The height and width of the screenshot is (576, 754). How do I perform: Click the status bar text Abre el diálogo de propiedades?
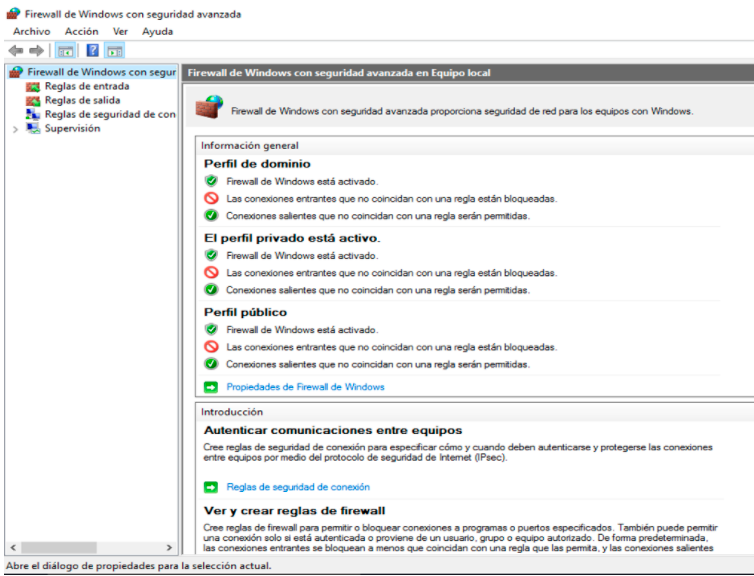(x=138, y=566)
